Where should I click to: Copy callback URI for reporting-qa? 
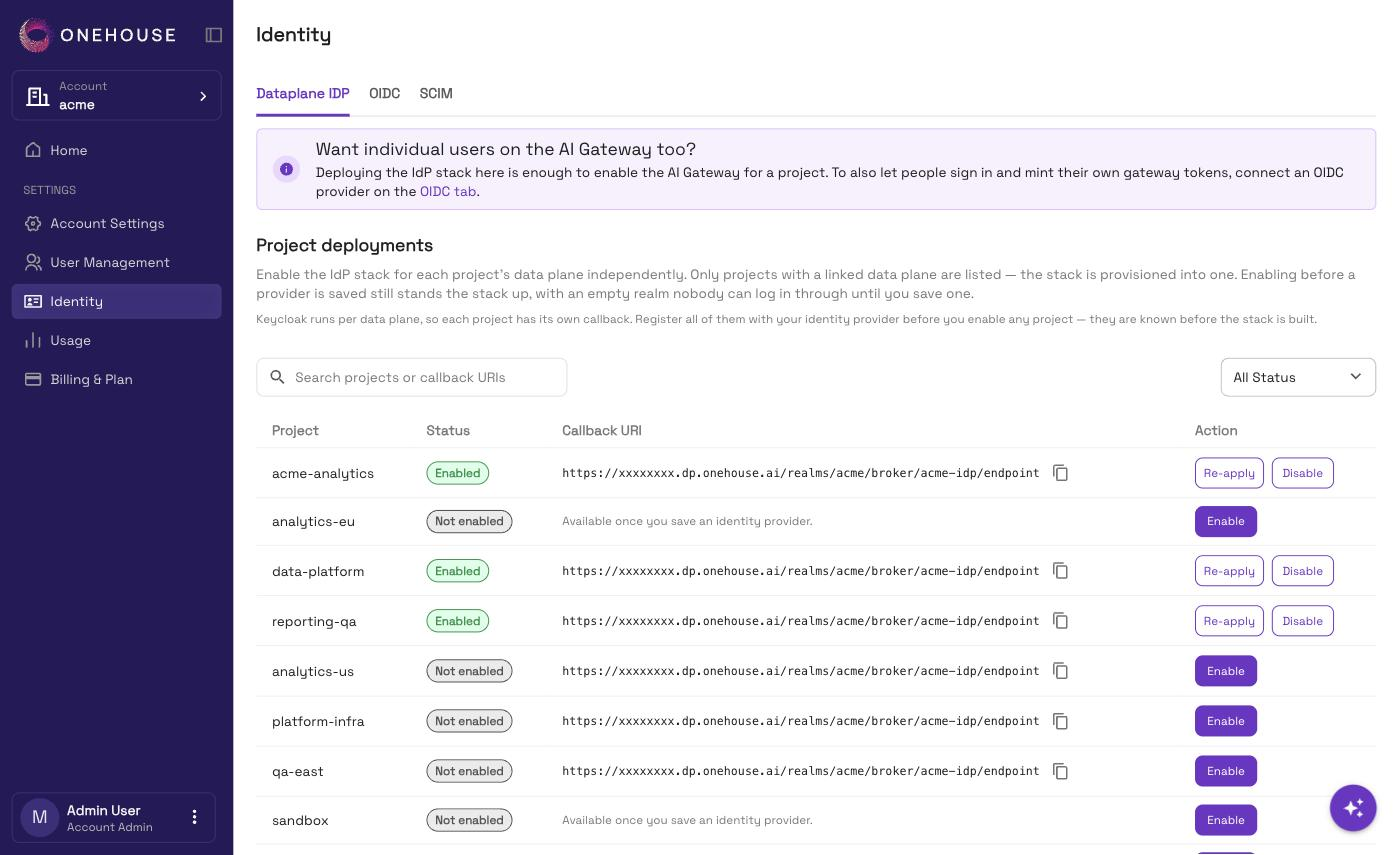pos(1061,621)
